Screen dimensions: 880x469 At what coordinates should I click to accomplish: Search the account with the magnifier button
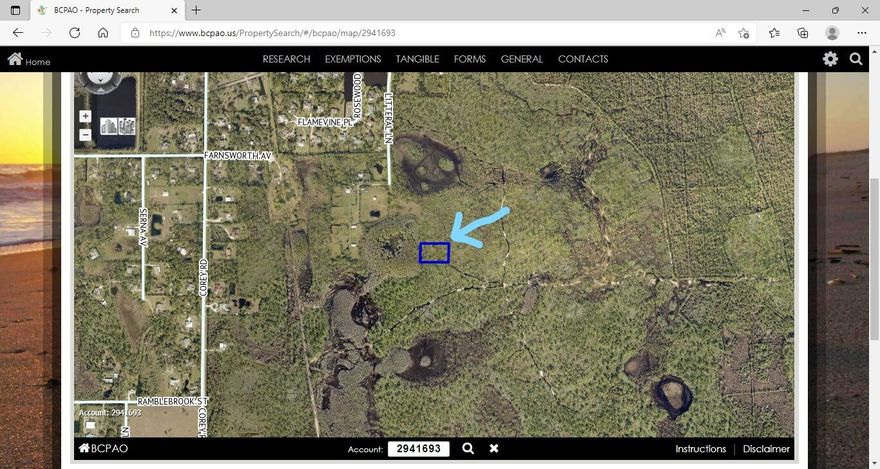pos(468,448)
